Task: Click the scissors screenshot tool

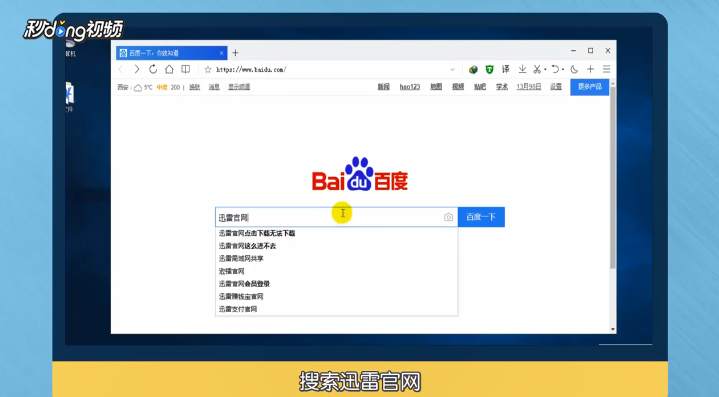Action: tap(537, 69)
